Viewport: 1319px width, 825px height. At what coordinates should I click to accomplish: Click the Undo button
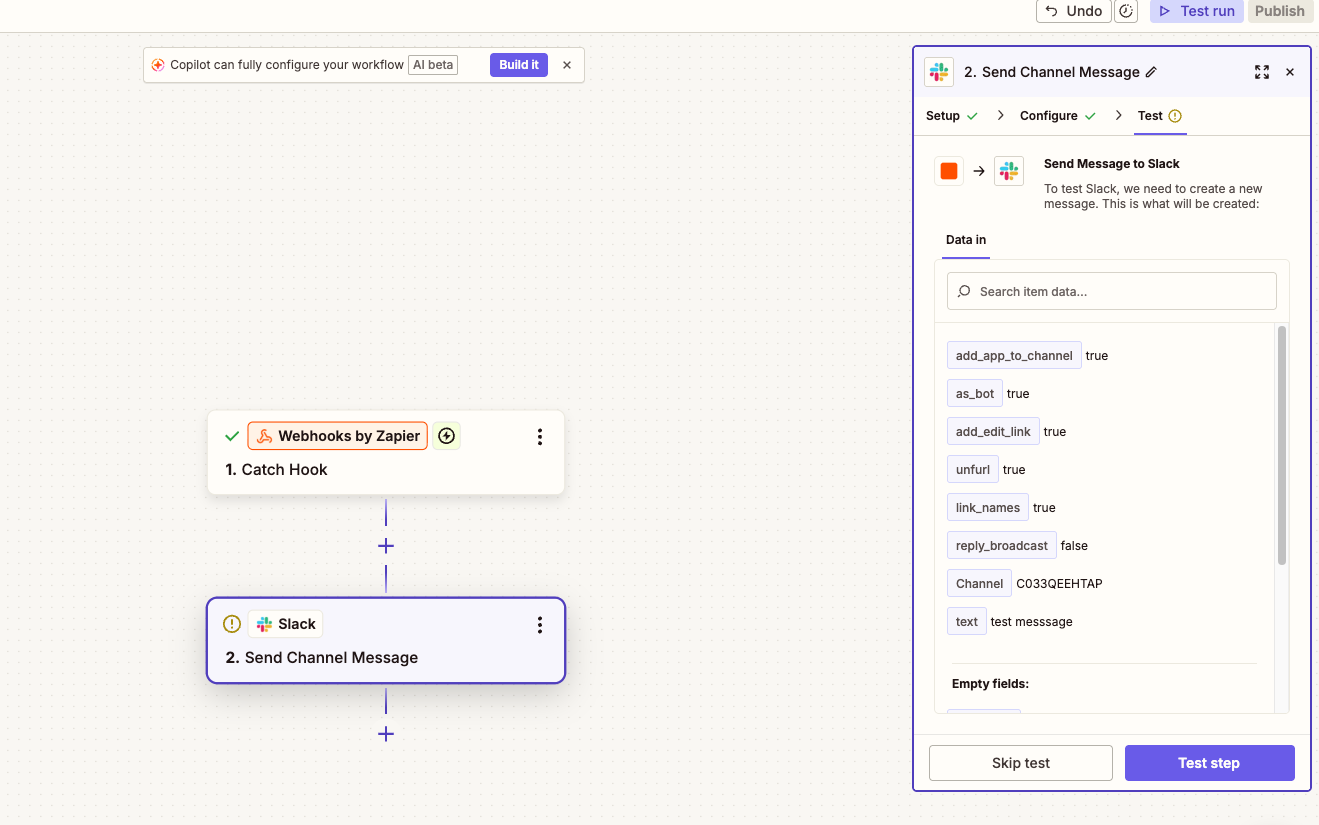click(1073, 11)
